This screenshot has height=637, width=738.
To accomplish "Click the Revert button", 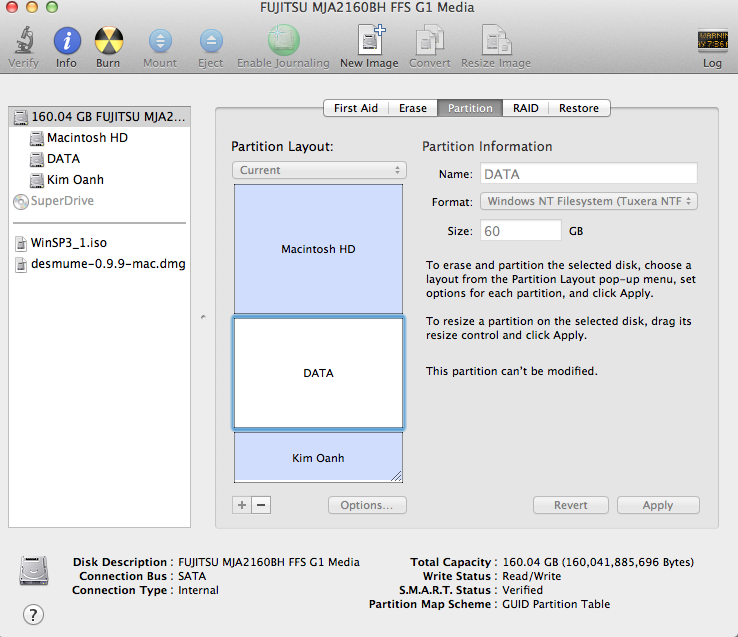I will click(x=571, y=505).
